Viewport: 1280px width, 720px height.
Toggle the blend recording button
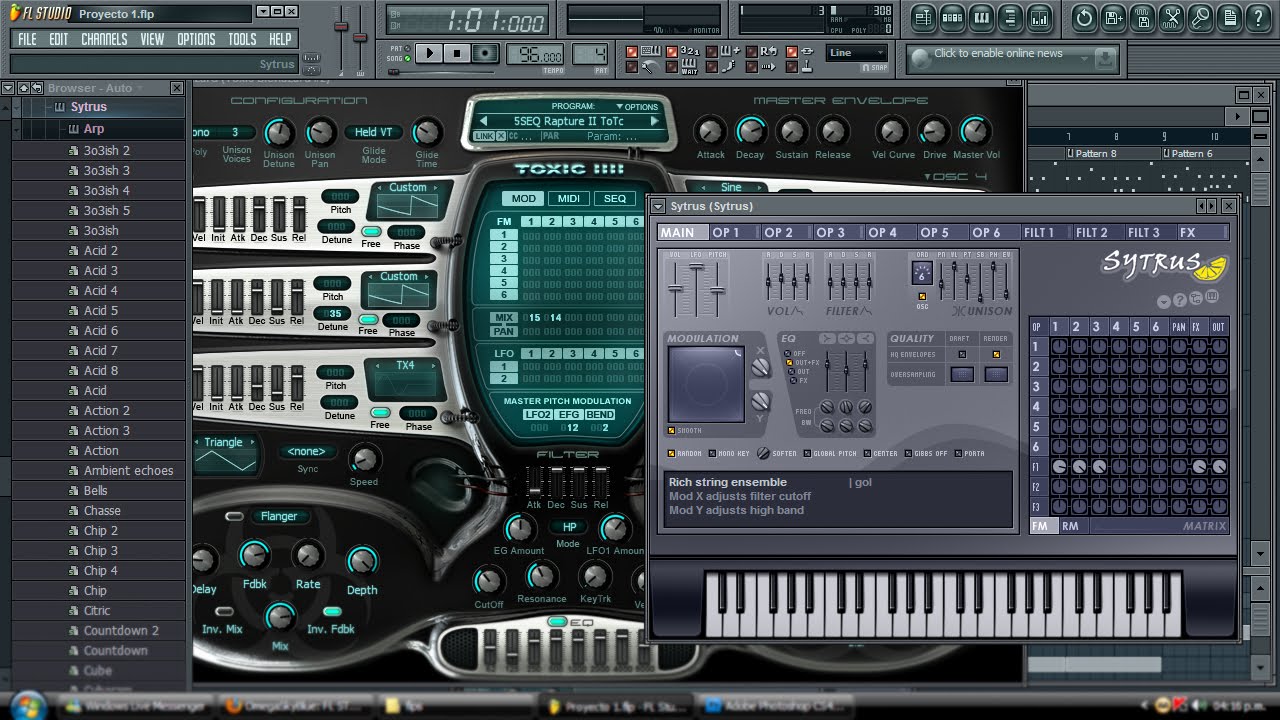[722, 52]
